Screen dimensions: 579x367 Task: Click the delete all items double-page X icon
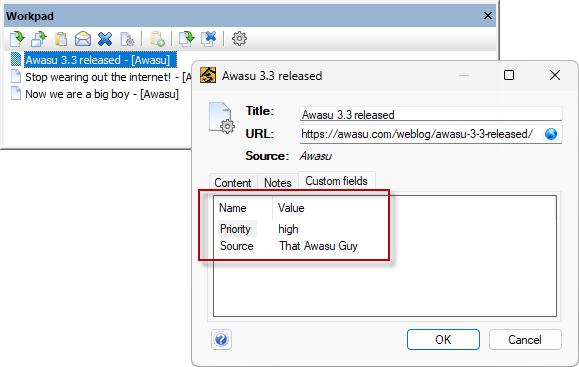[209, 38]
